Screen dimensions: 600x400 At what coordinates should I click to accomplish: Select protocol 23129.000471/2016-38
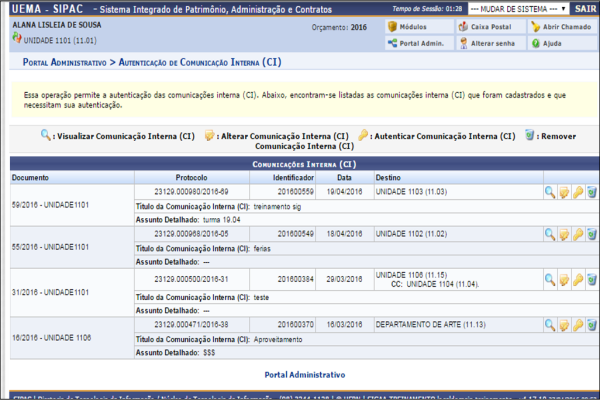[191, 325]
